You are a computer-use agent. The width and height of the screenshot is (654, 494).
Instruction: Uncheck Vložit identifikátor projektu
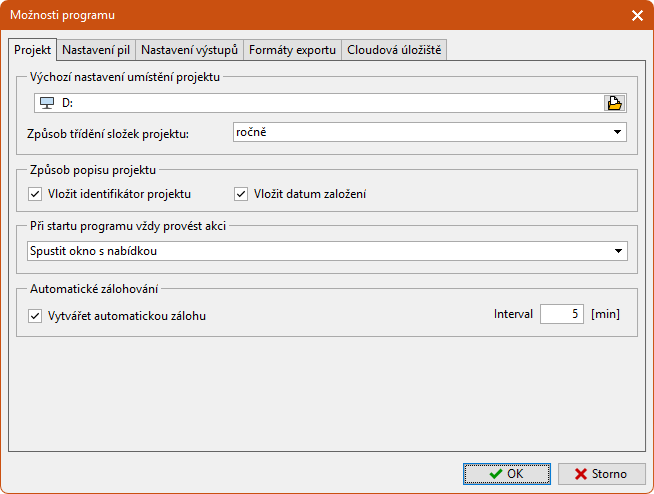[35, 194]
